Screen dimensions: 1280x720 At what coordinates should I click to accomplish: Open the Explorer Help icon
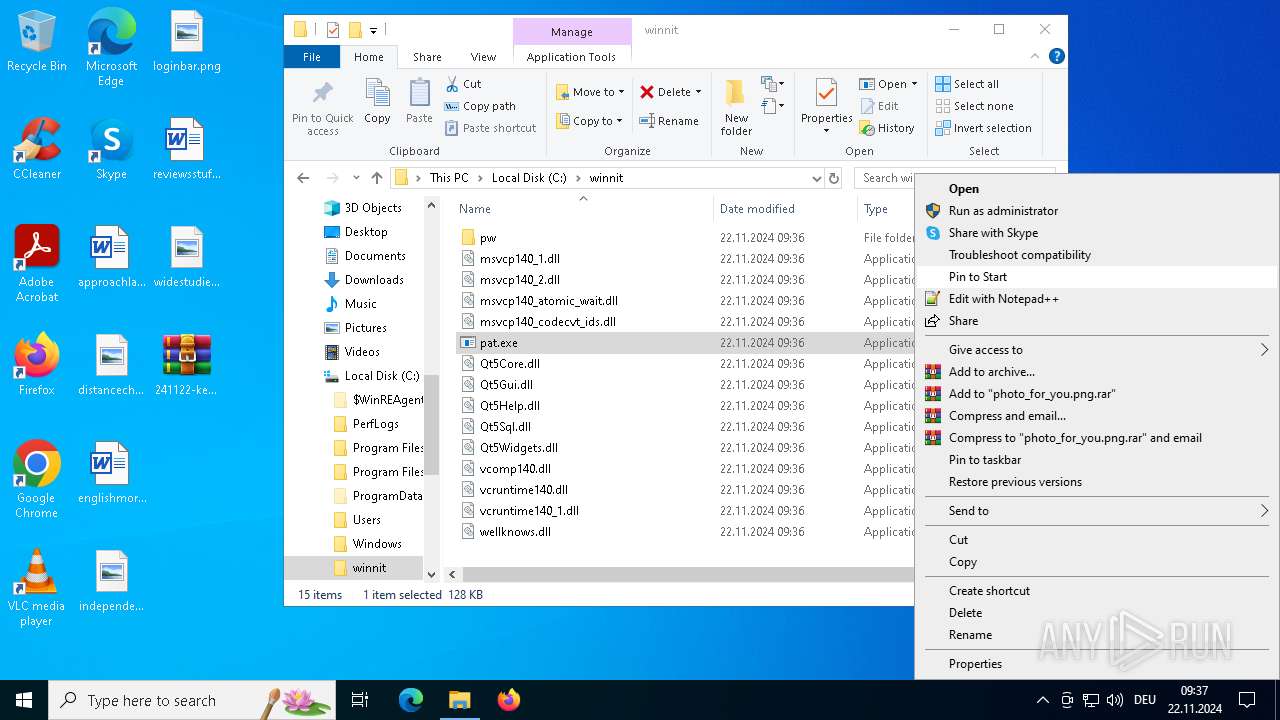click(1057, 57)
